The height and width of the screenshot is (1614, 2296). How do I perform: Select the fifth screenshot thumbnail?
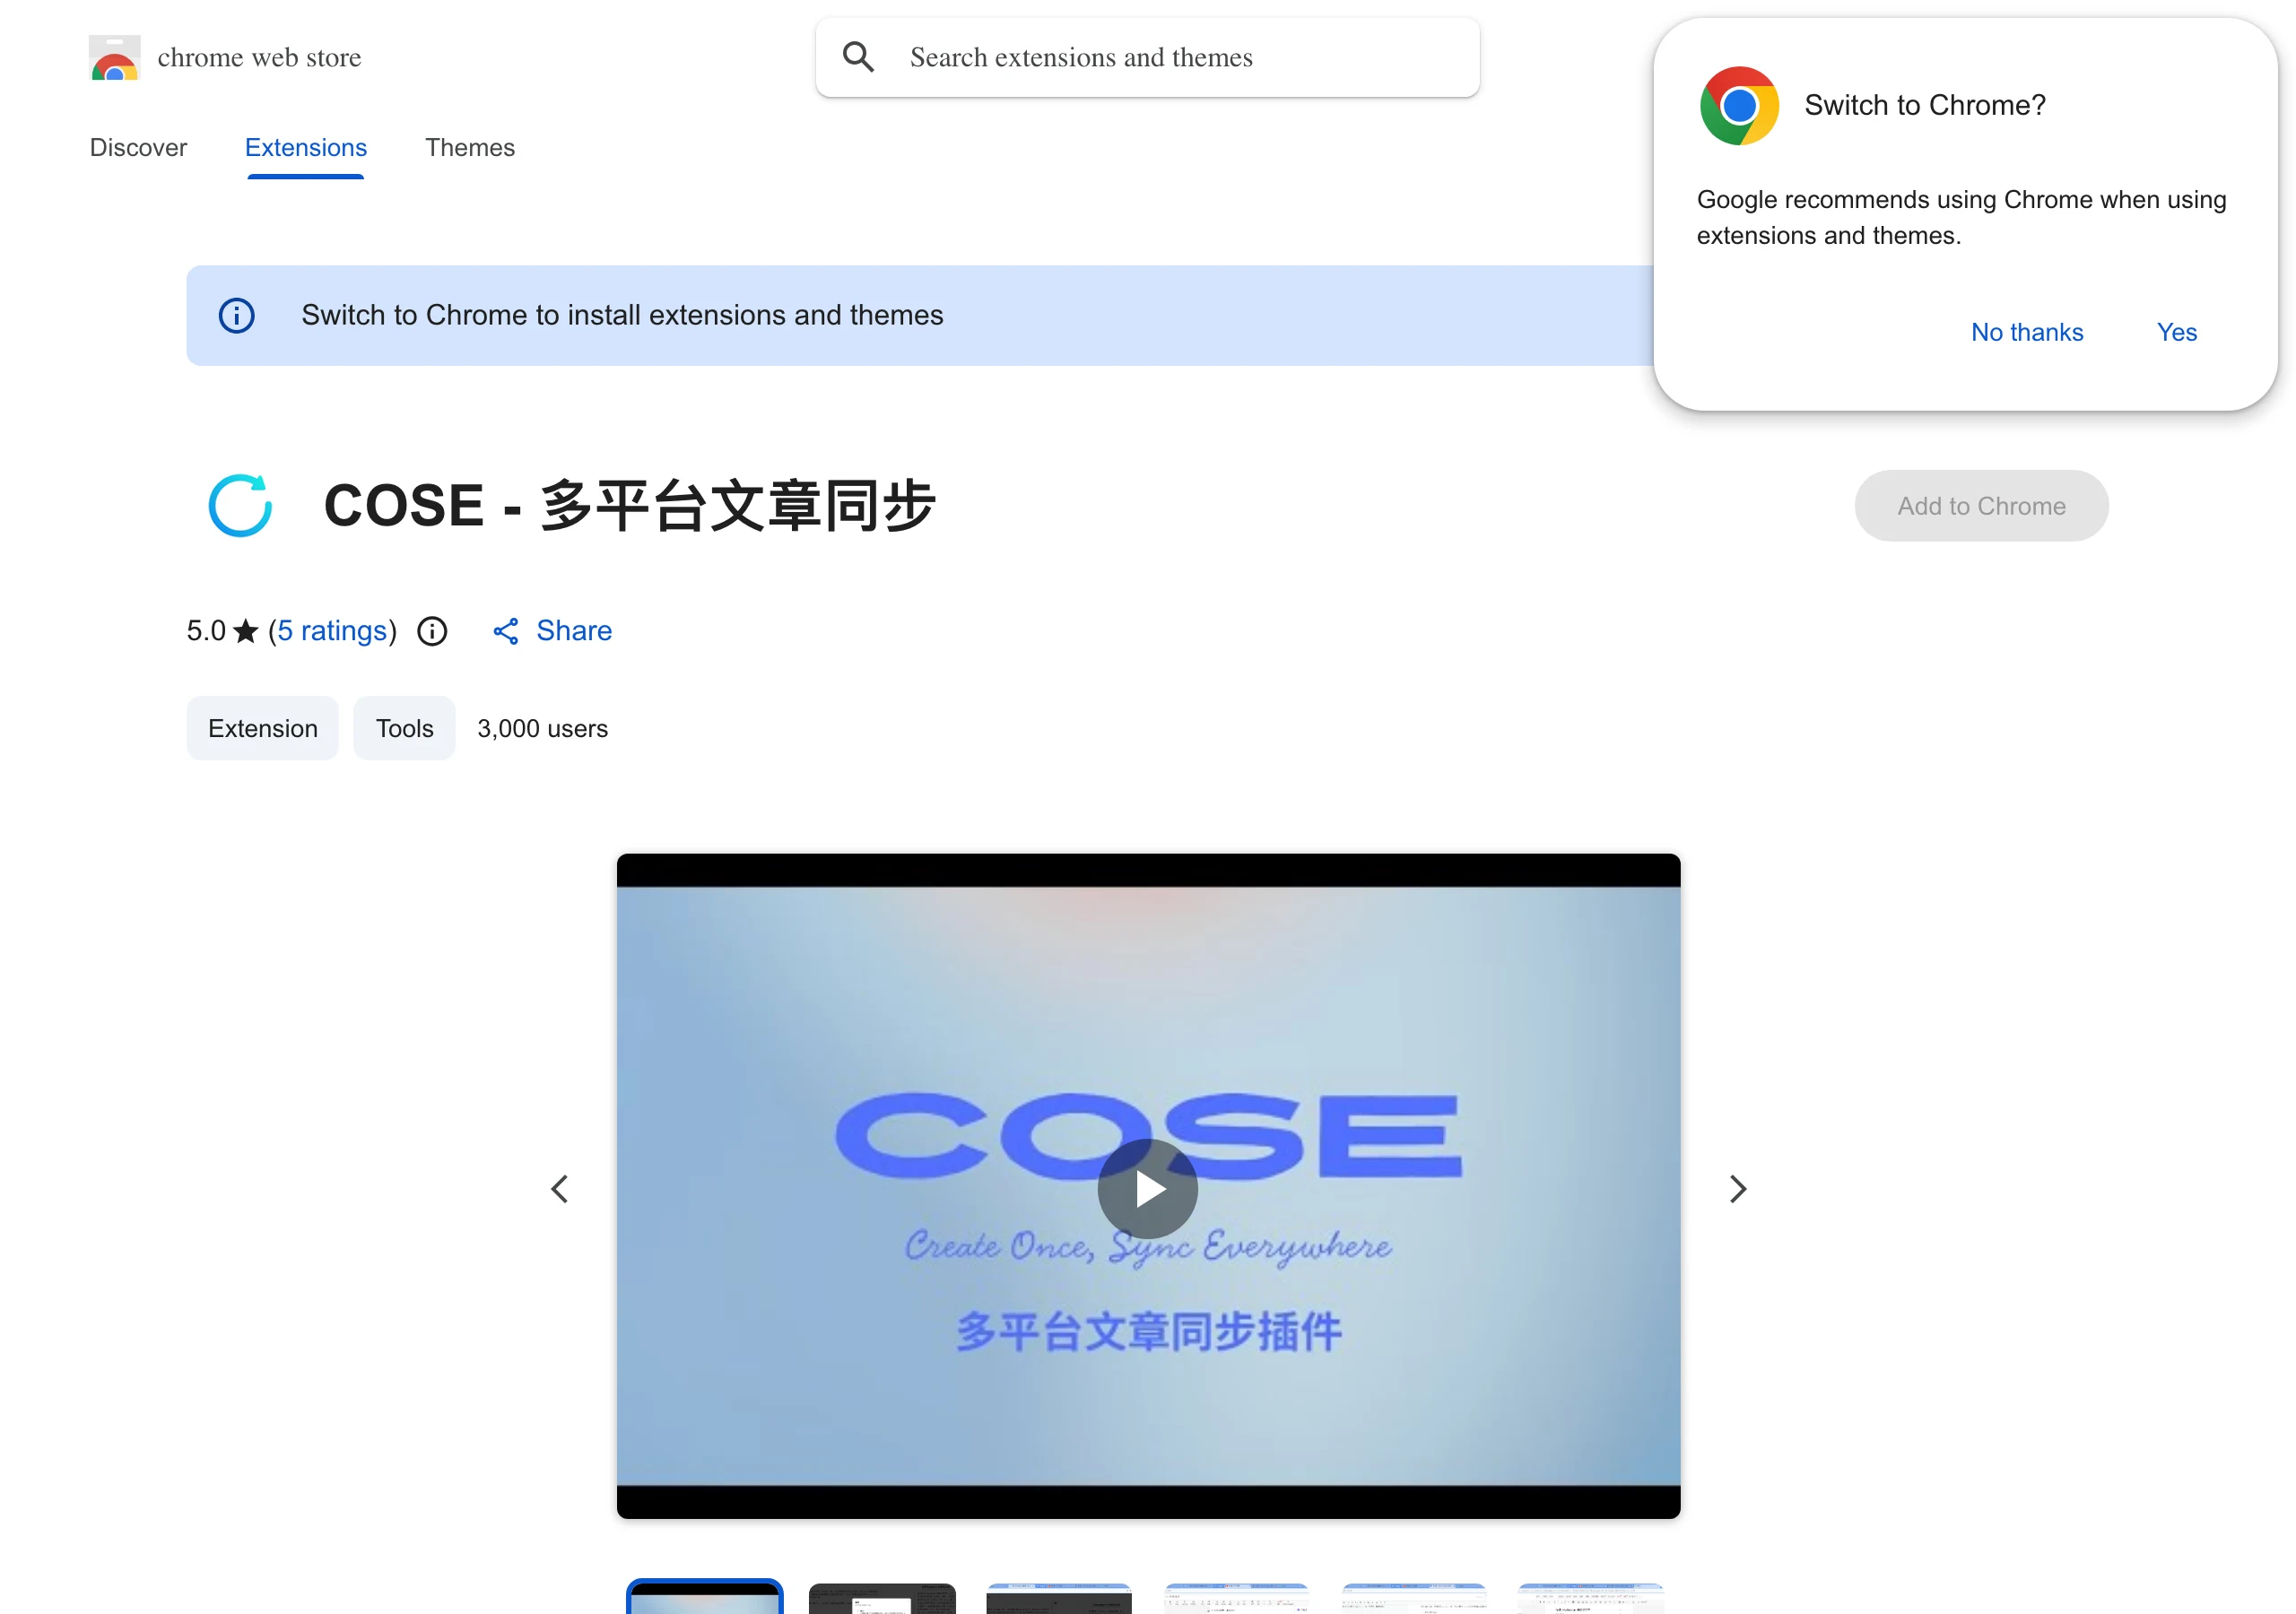click(x=1413, y=1598)
